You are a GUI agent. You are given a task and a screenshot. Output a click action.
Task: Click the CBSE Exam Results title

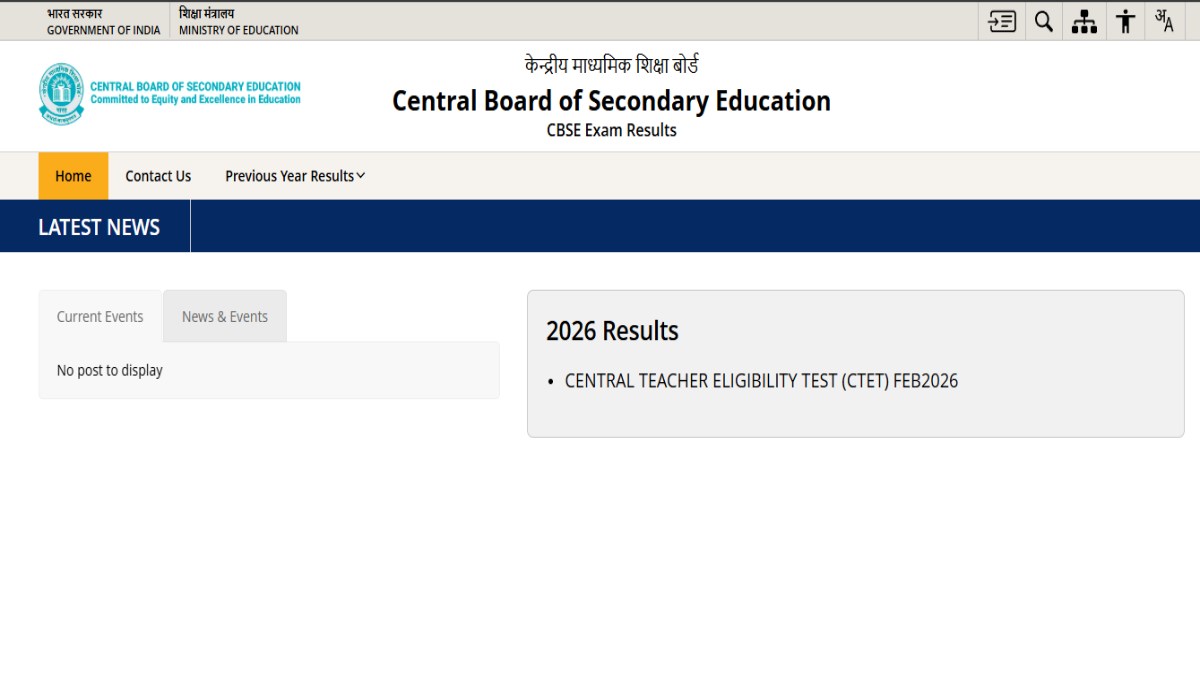point(611,130)
